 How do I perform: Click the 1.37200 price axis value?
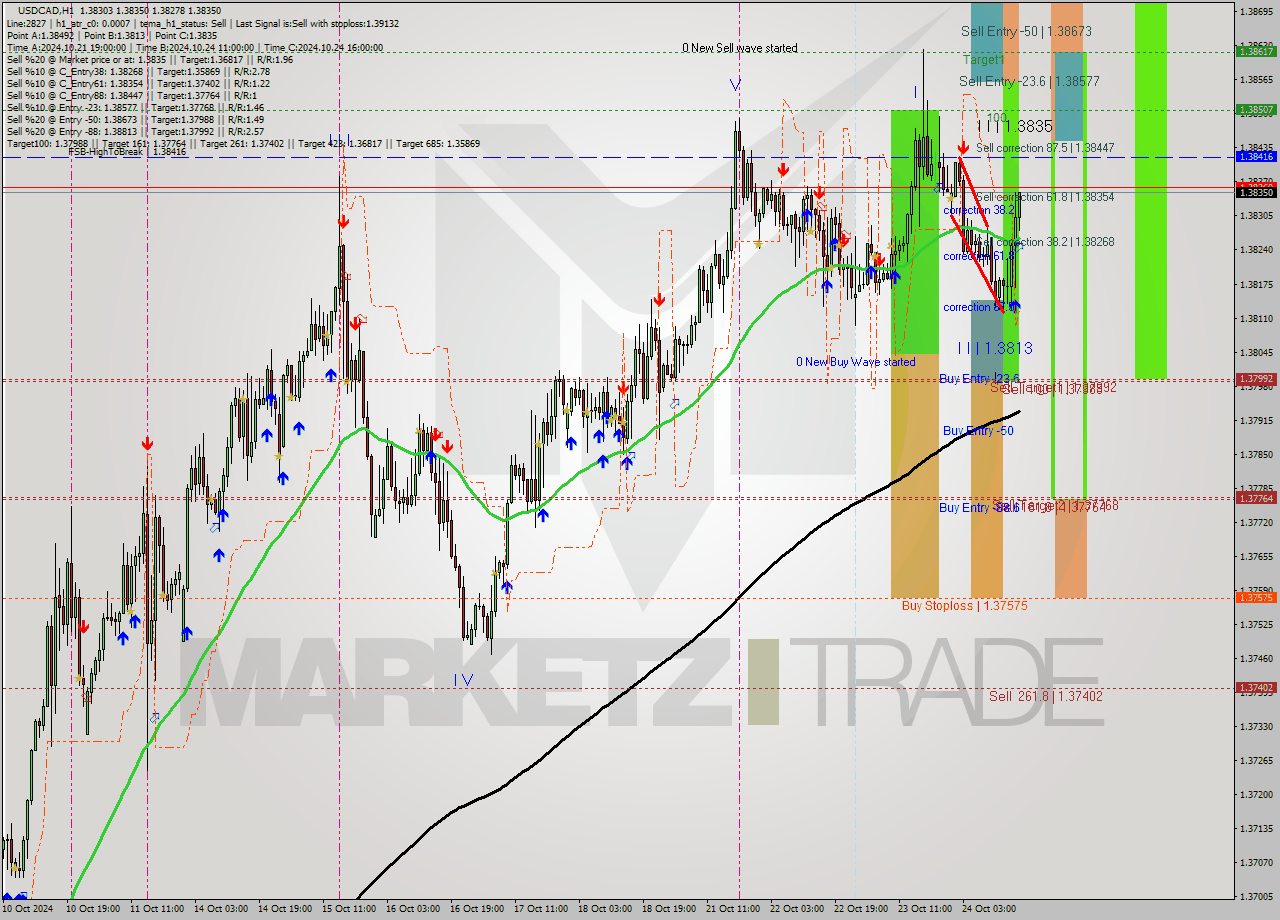point(1256,795)
